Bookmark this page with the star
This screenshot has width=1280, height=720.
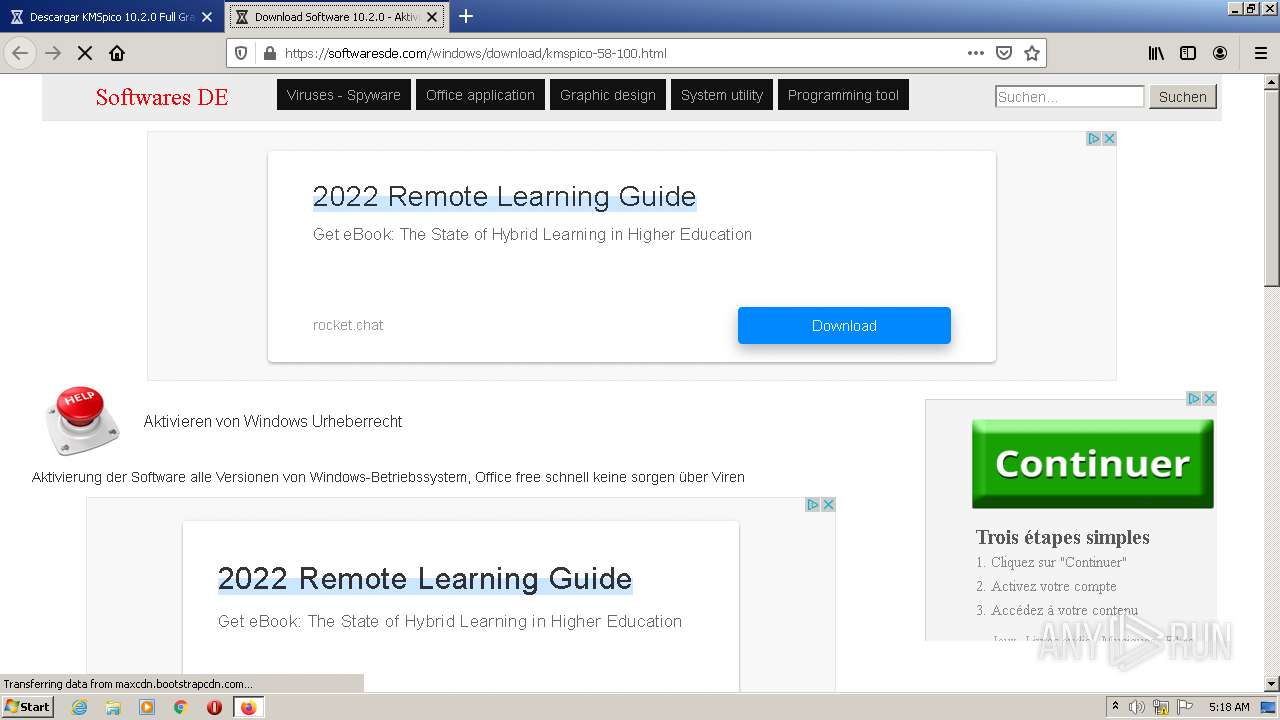point(1032,53)
